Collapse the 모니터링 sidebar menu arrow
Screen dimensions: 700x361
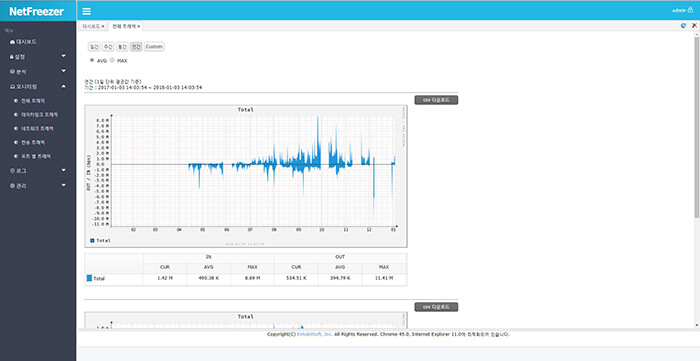click(63, 86)
